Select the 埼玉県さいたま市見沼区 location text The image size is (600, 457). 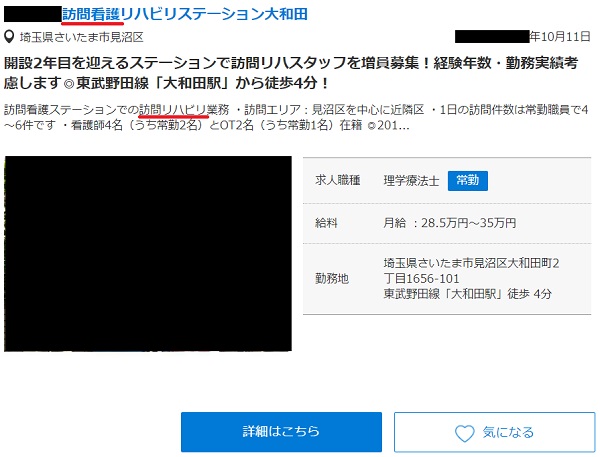tap(82, 37)
